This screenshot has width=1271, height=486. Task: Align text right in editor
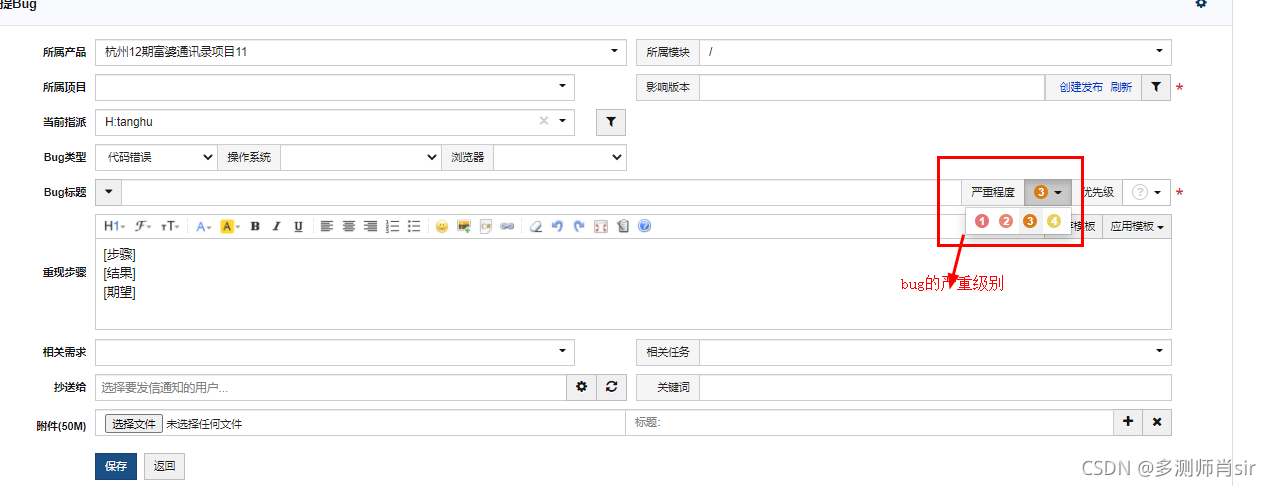coord(371,226)
